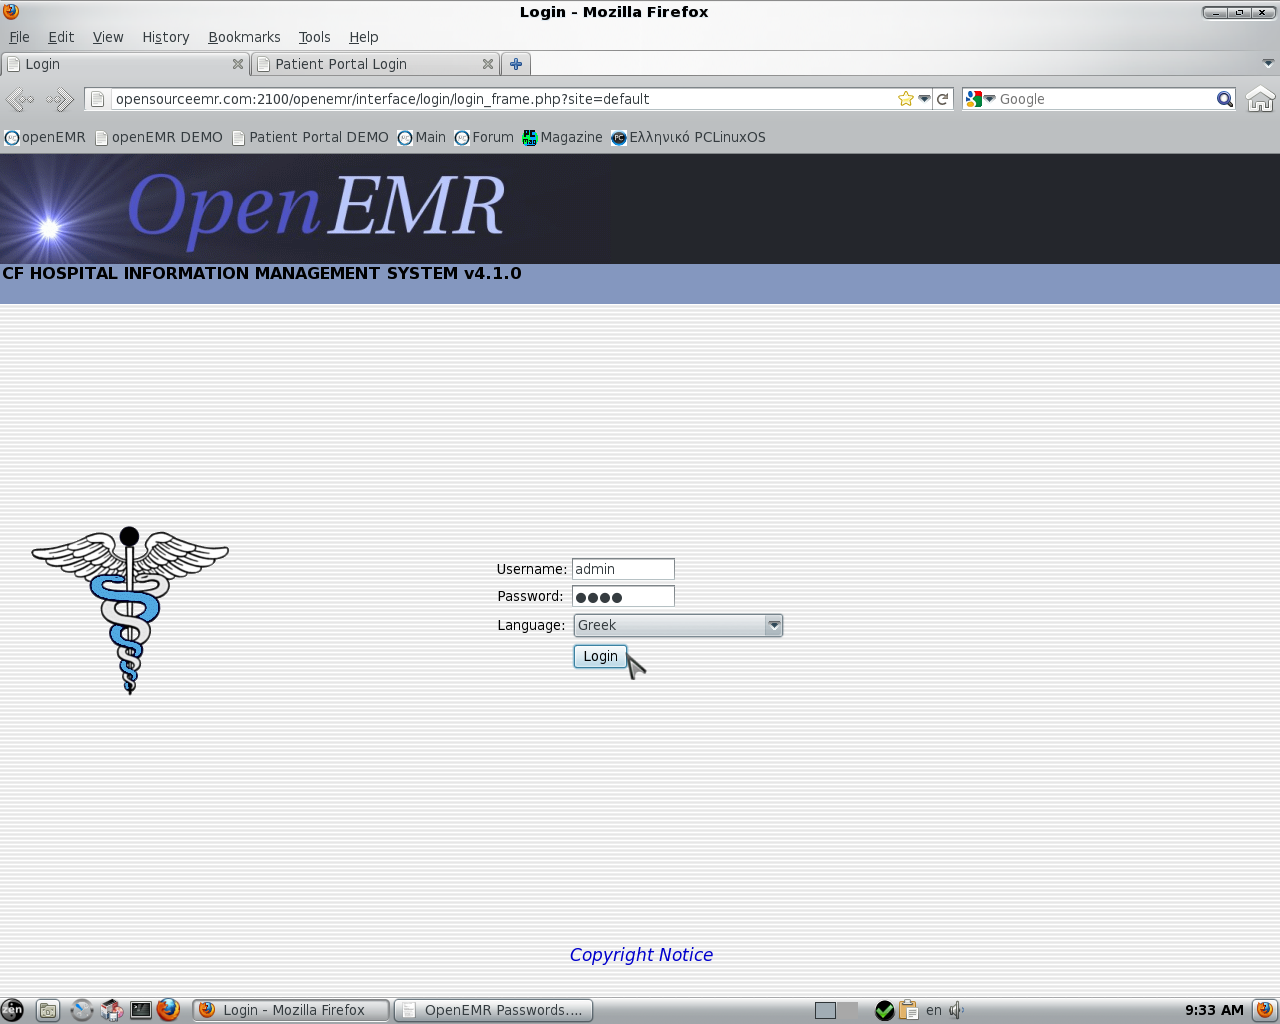The height and width of the screenshot is (1024, 1280).
Task: Click the Firefox icon beside the clock
Action: click(x=1264, y=1010)
